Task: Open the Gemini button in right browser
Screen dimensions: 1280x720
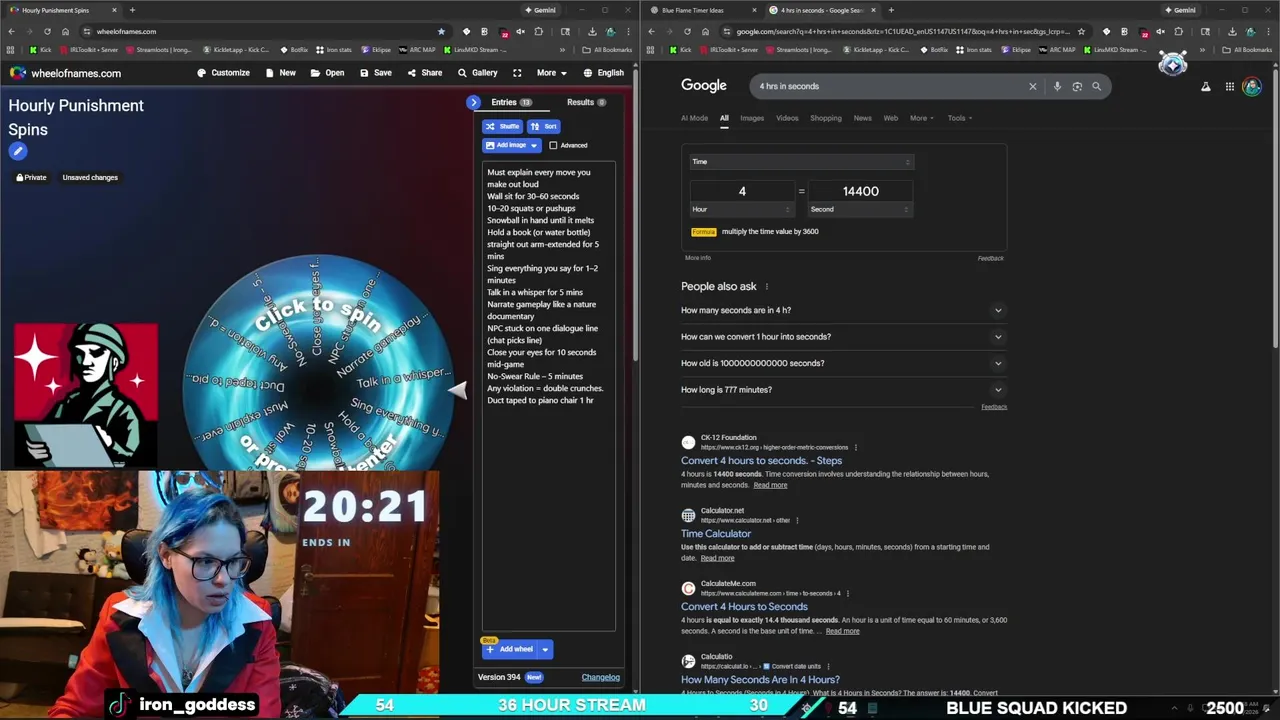Action: pyautogui.click(x=1180, y=10)
